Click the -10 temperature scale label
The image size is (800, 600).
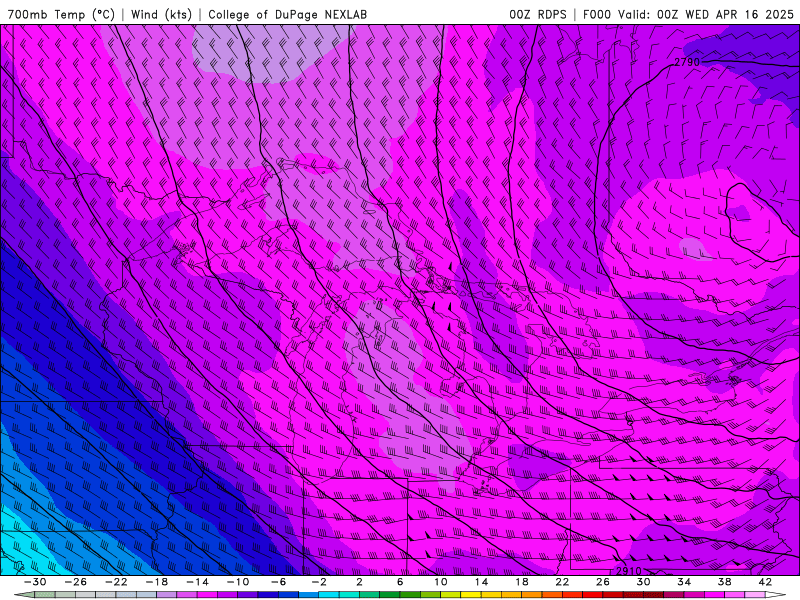coord(238,582)
